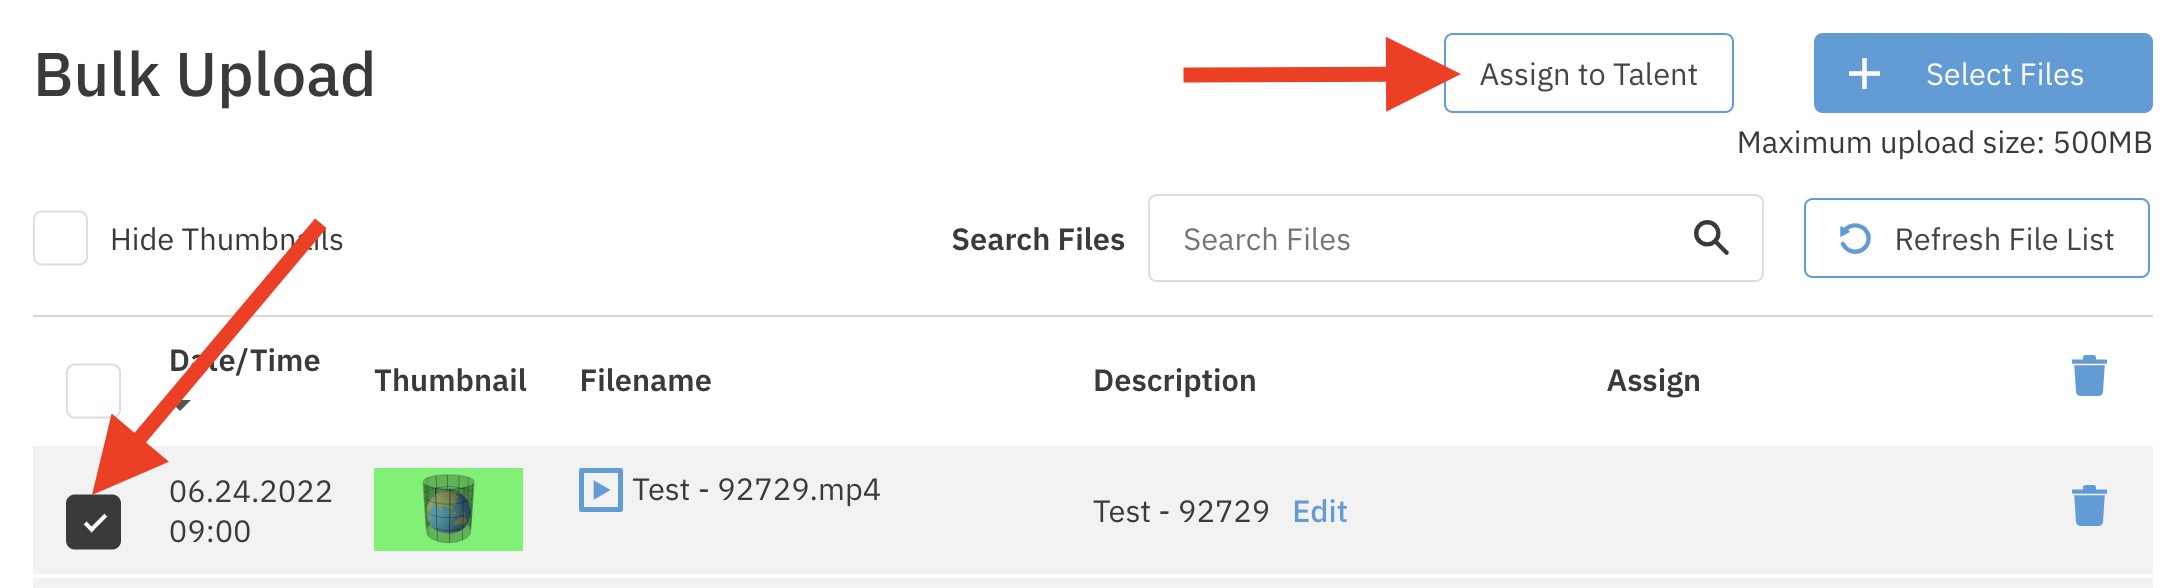Sort by the Filename column header
Screen dimensions: 2182x588
click(645, 380)
